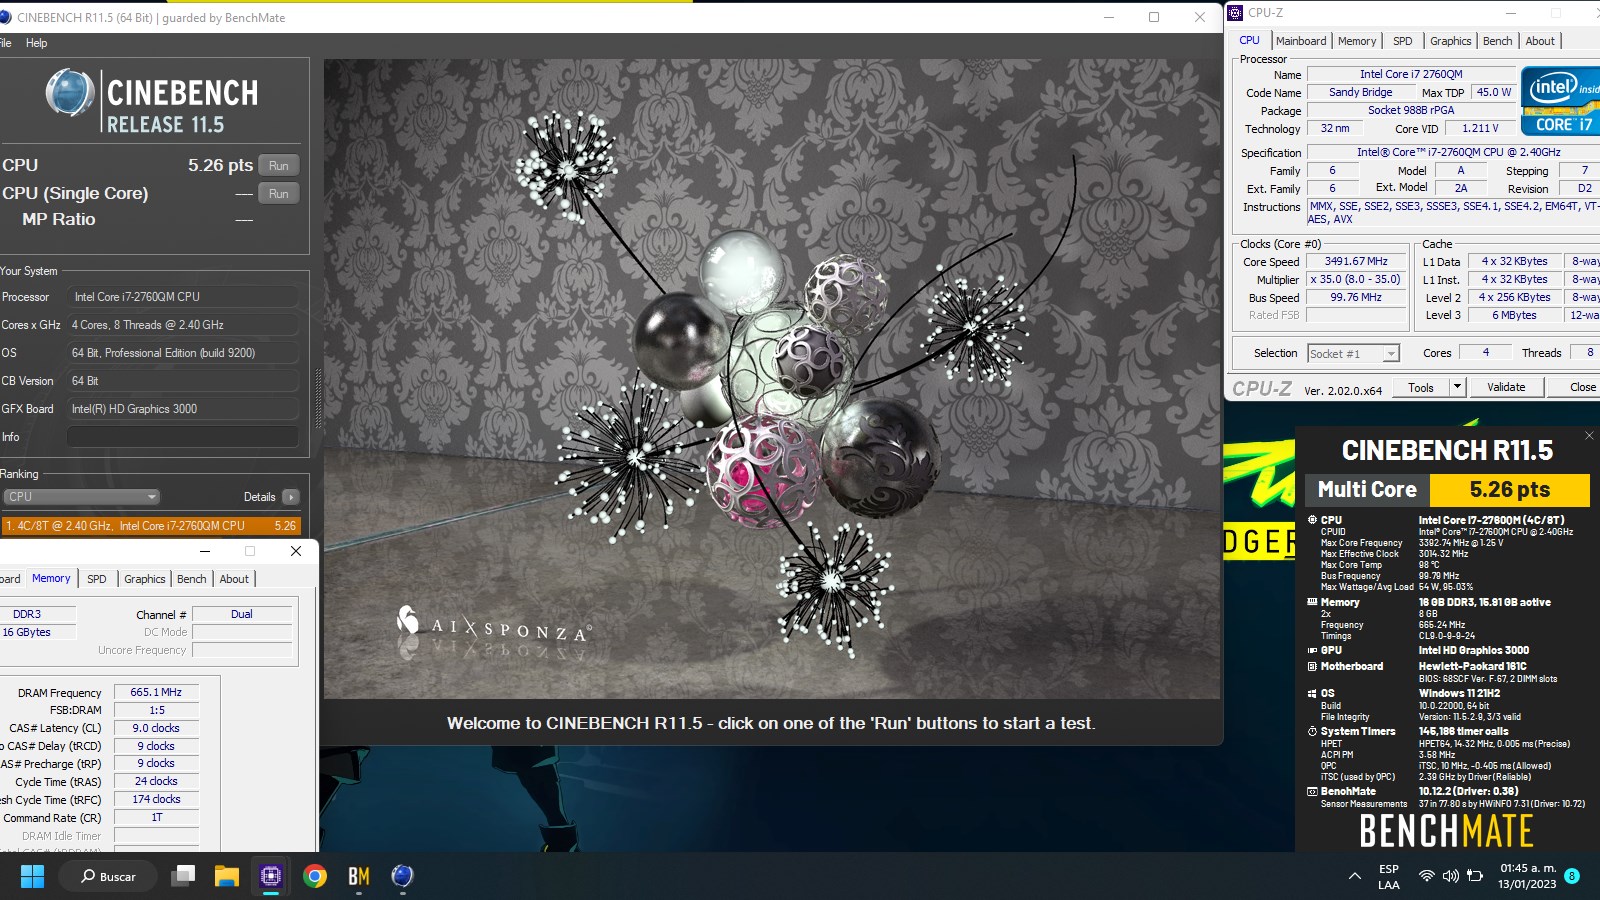This screenshot has height=900, width=1600.
Task: Open SPD tab in top CPU-Z window
Action: coord(1403,41)
